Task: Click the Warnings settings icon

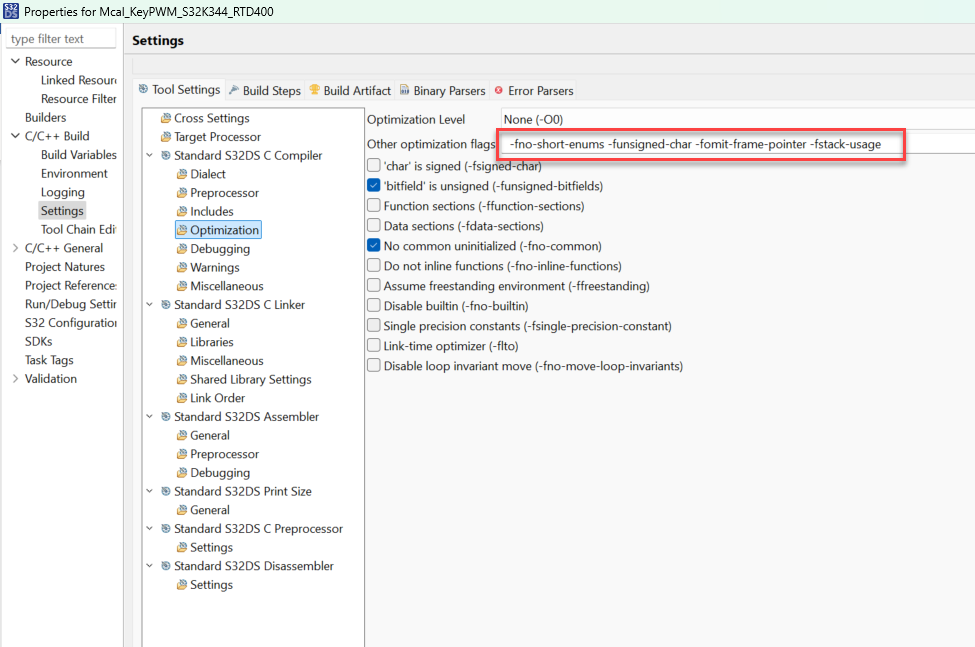Action: 182,268
